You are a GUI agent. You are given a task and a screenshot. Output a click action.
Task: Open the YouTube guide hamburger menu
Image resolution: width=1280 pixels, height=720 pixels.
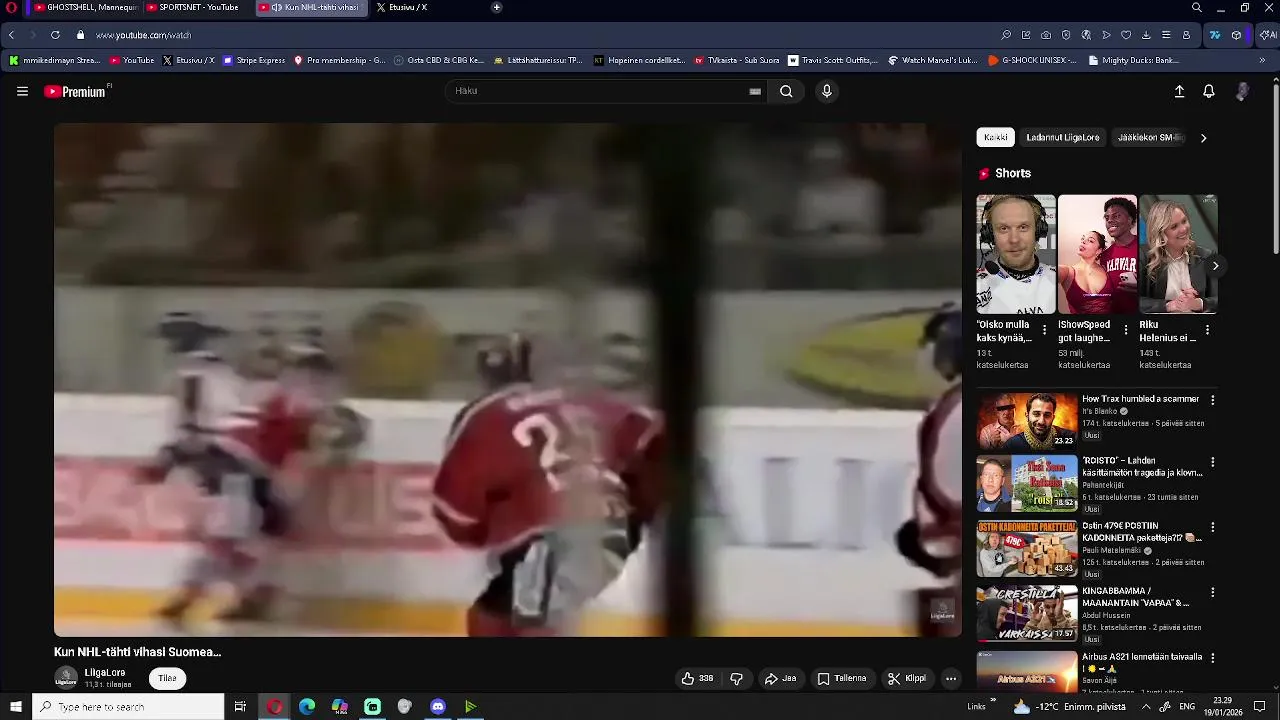pyautogui.click(x=22, y=91)
